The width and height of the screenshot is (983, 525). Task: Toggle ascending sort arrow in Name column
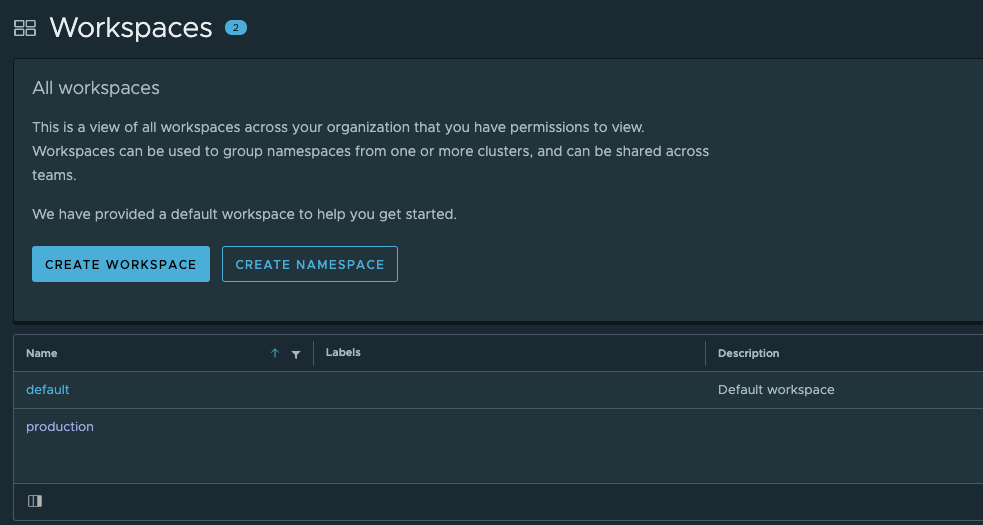[275, 354]
